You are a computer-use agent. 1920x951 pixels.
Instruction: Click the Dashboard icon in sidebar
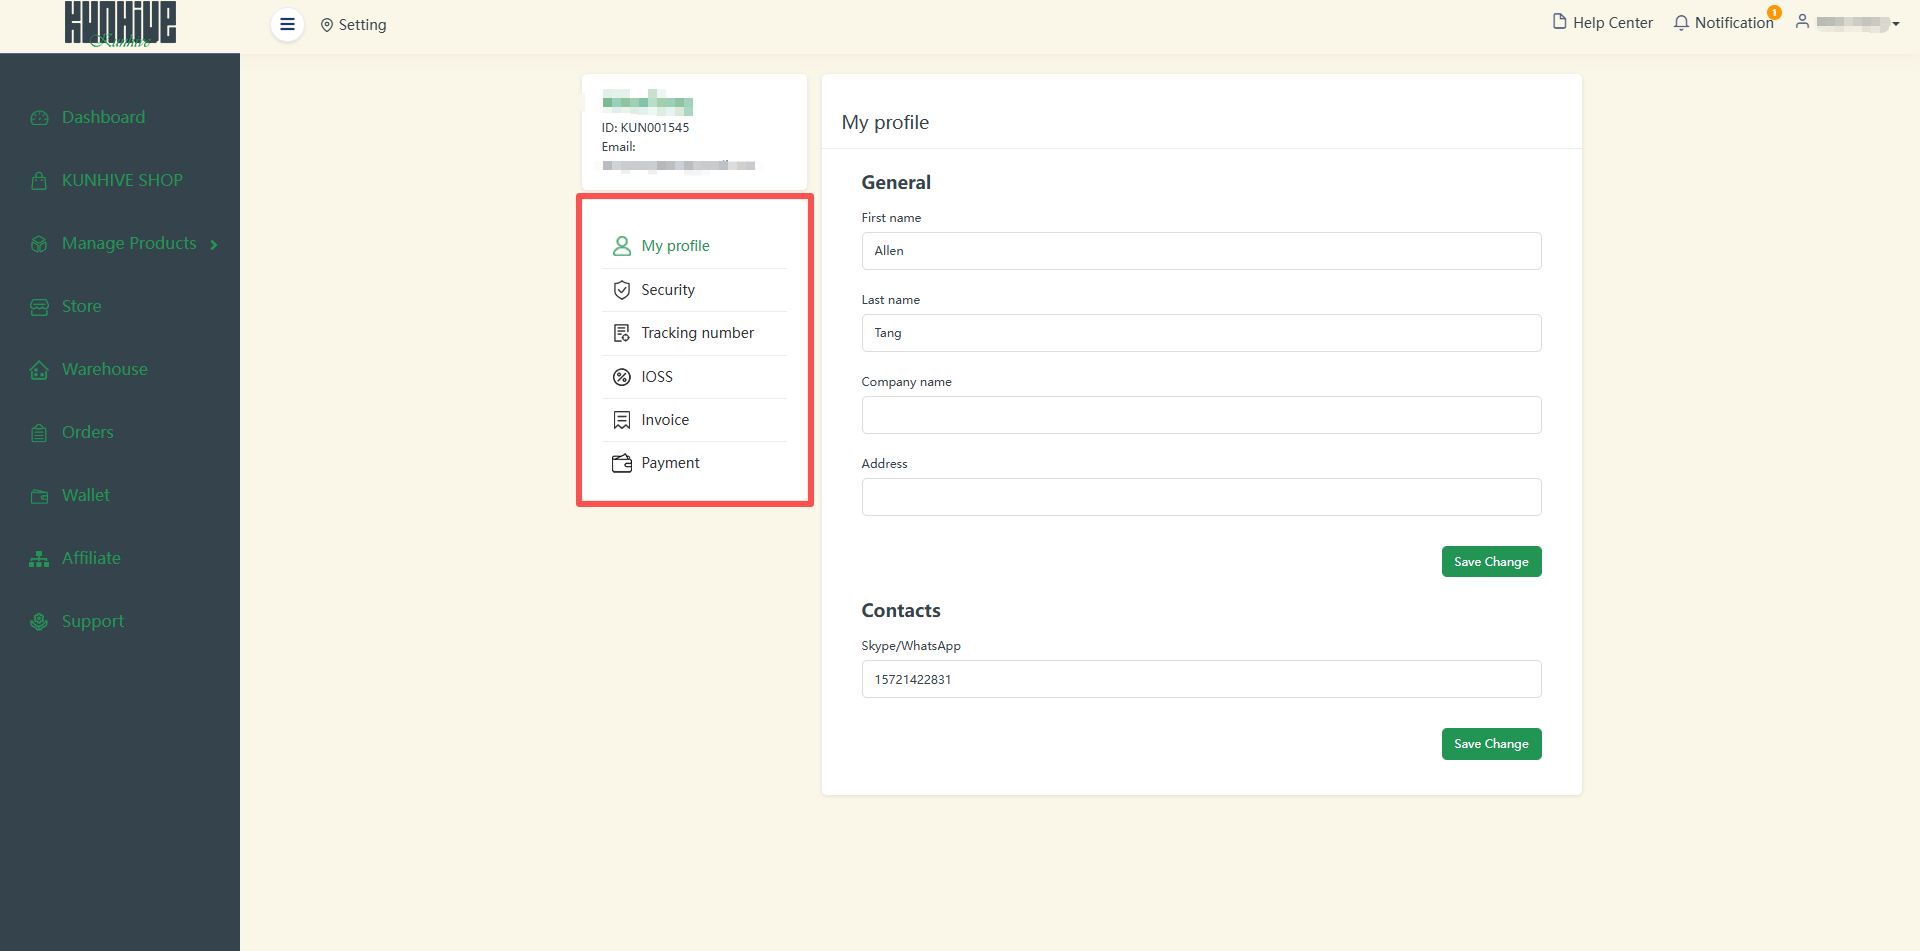(39, 118)
